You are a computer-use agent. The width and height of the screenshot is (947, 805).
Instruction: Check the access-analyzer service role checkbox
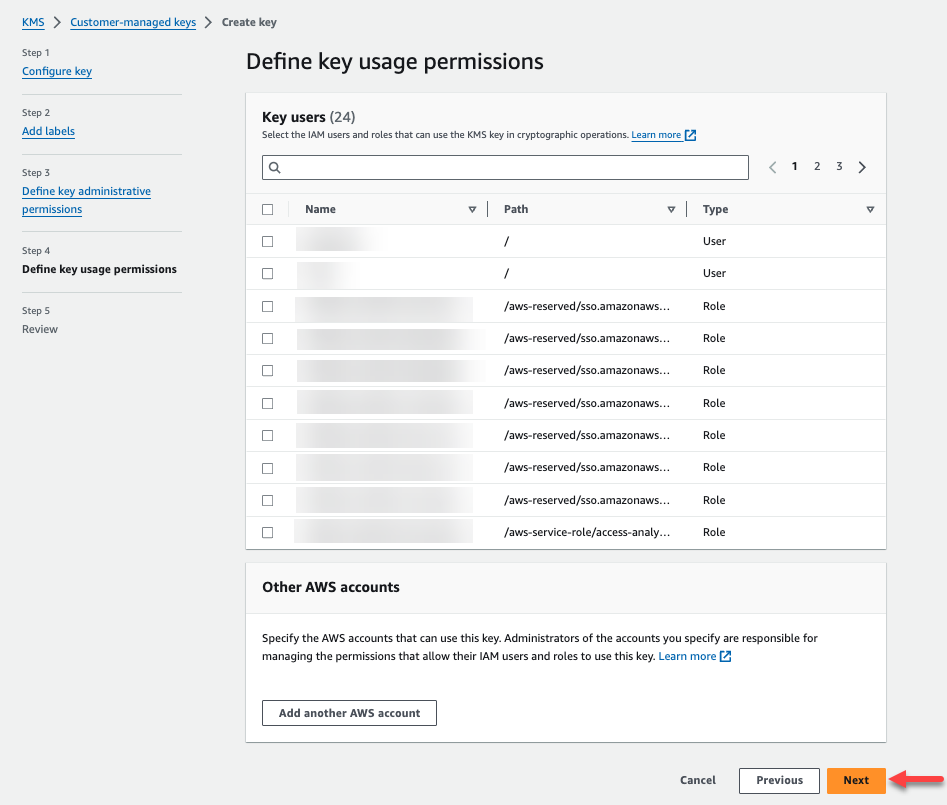point(268,533)
